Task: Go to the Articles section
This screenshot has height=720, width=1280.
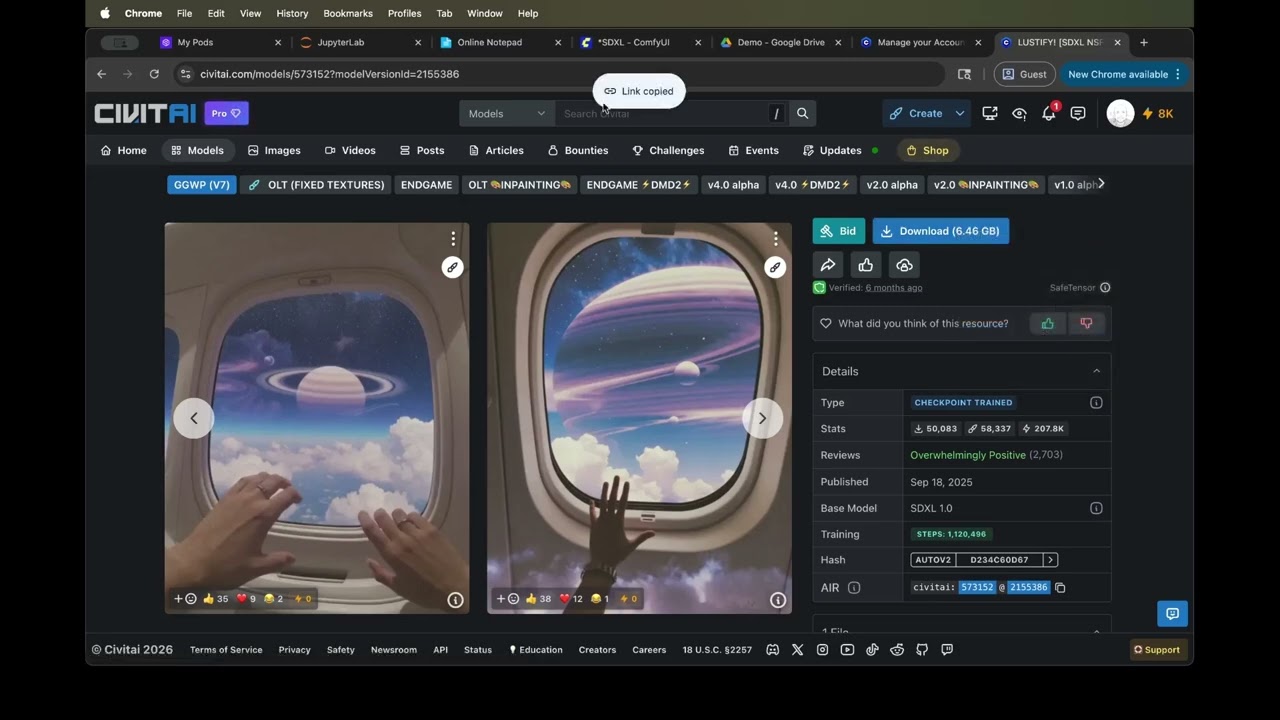Action: point(496,151)
